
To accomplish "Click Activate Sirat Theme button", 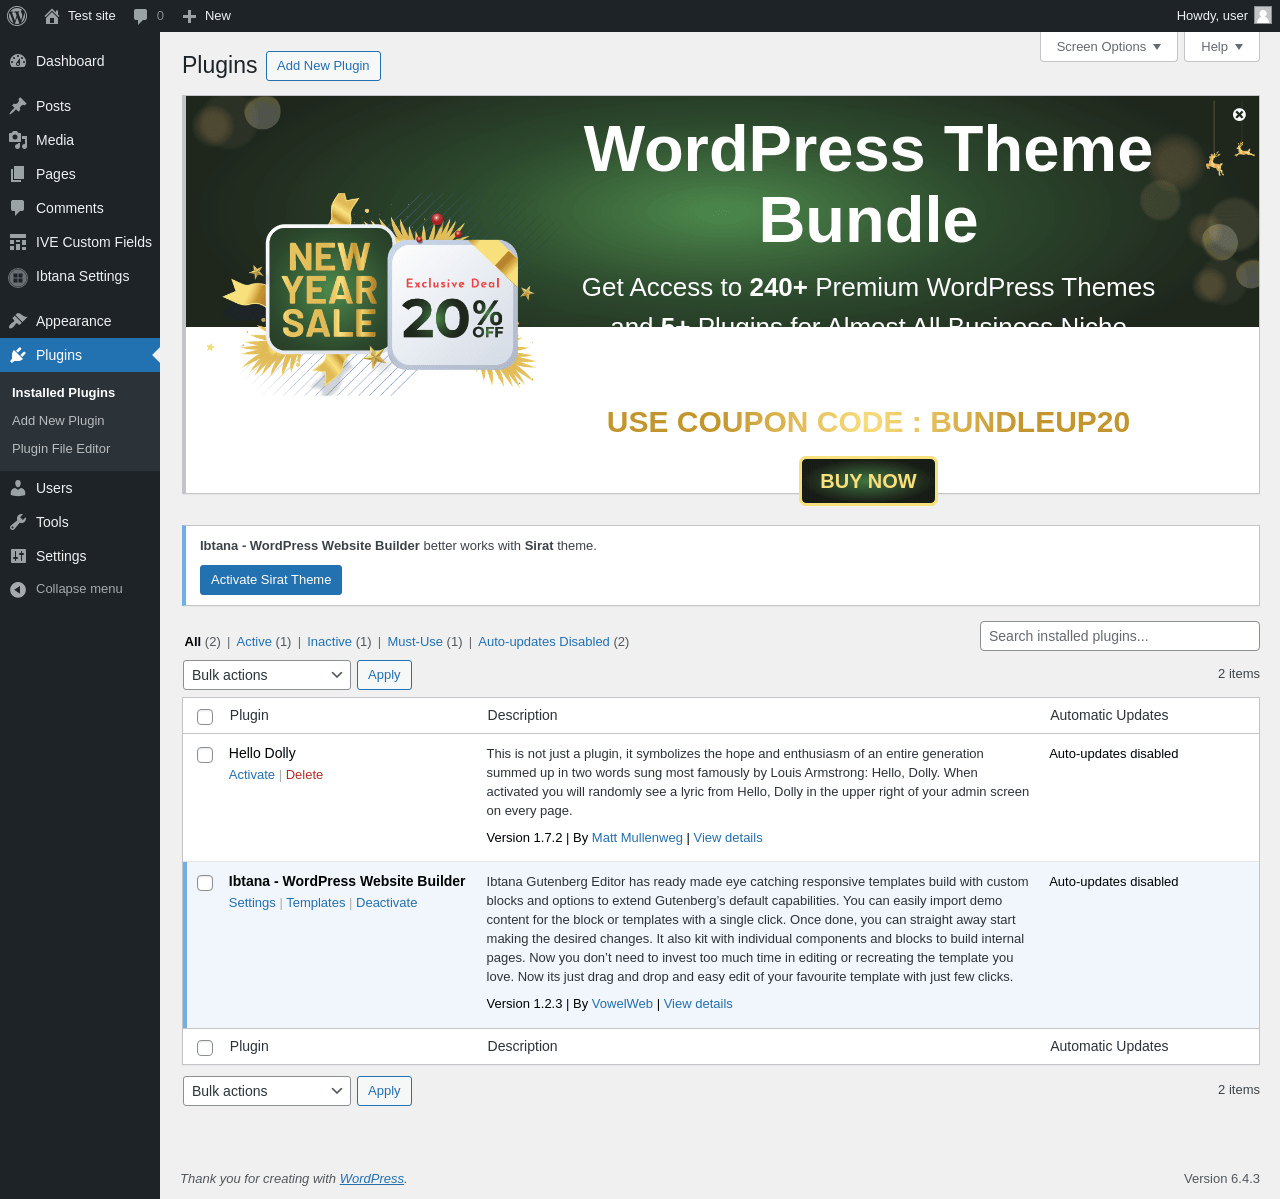I will 271,580.
